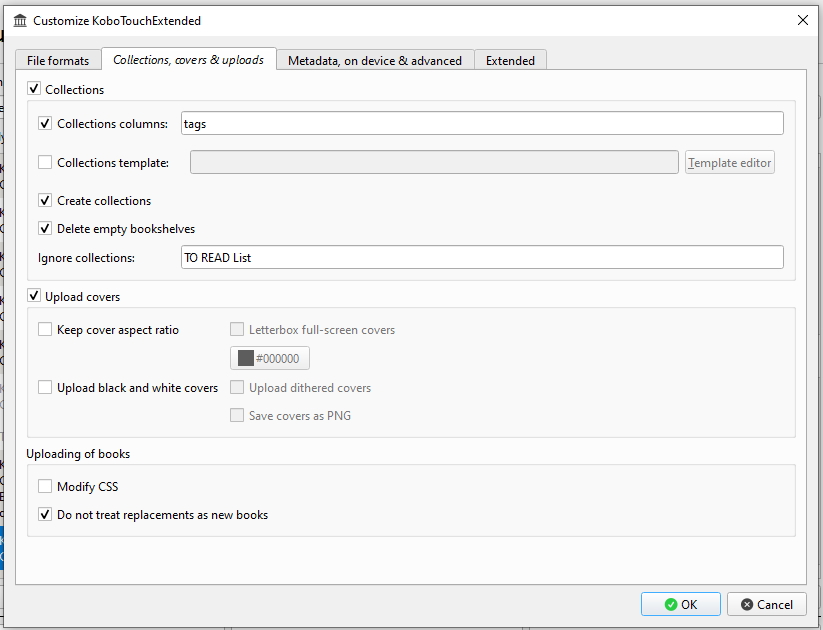Close the Customize KoboTouchExtended window

pyautogui.click(x=803, y=20)
